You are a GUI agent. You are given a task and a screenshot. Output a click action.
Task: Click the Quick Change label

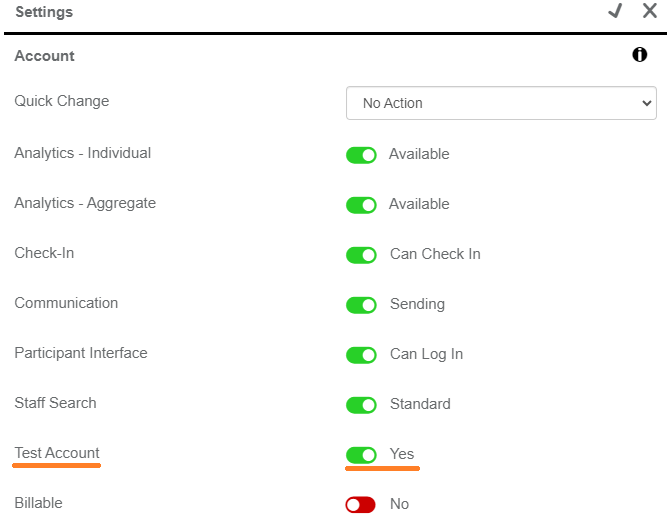pos(62,101)
